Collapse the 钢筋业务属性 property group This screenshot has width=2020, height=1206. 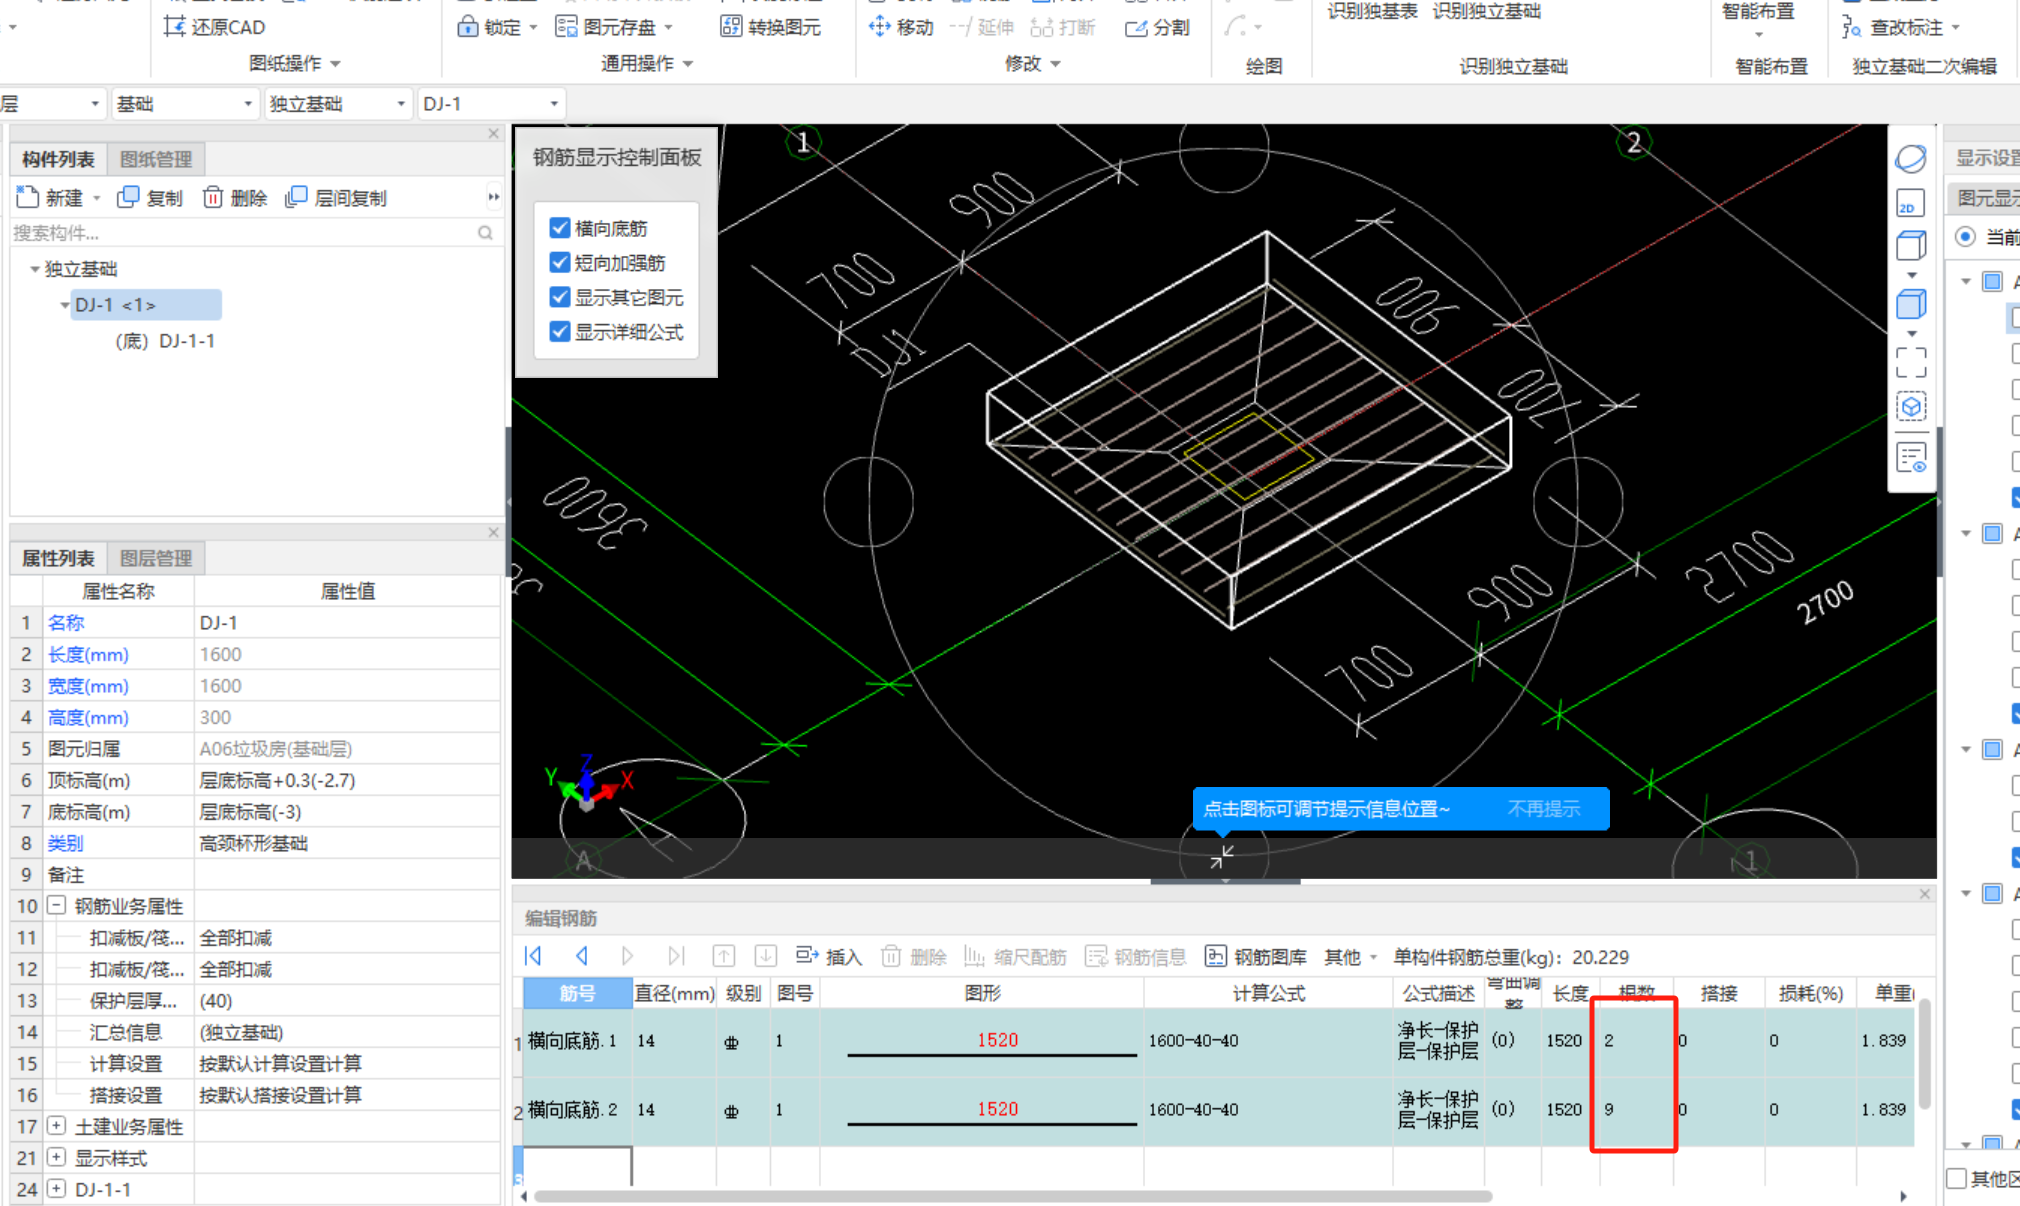57,905
